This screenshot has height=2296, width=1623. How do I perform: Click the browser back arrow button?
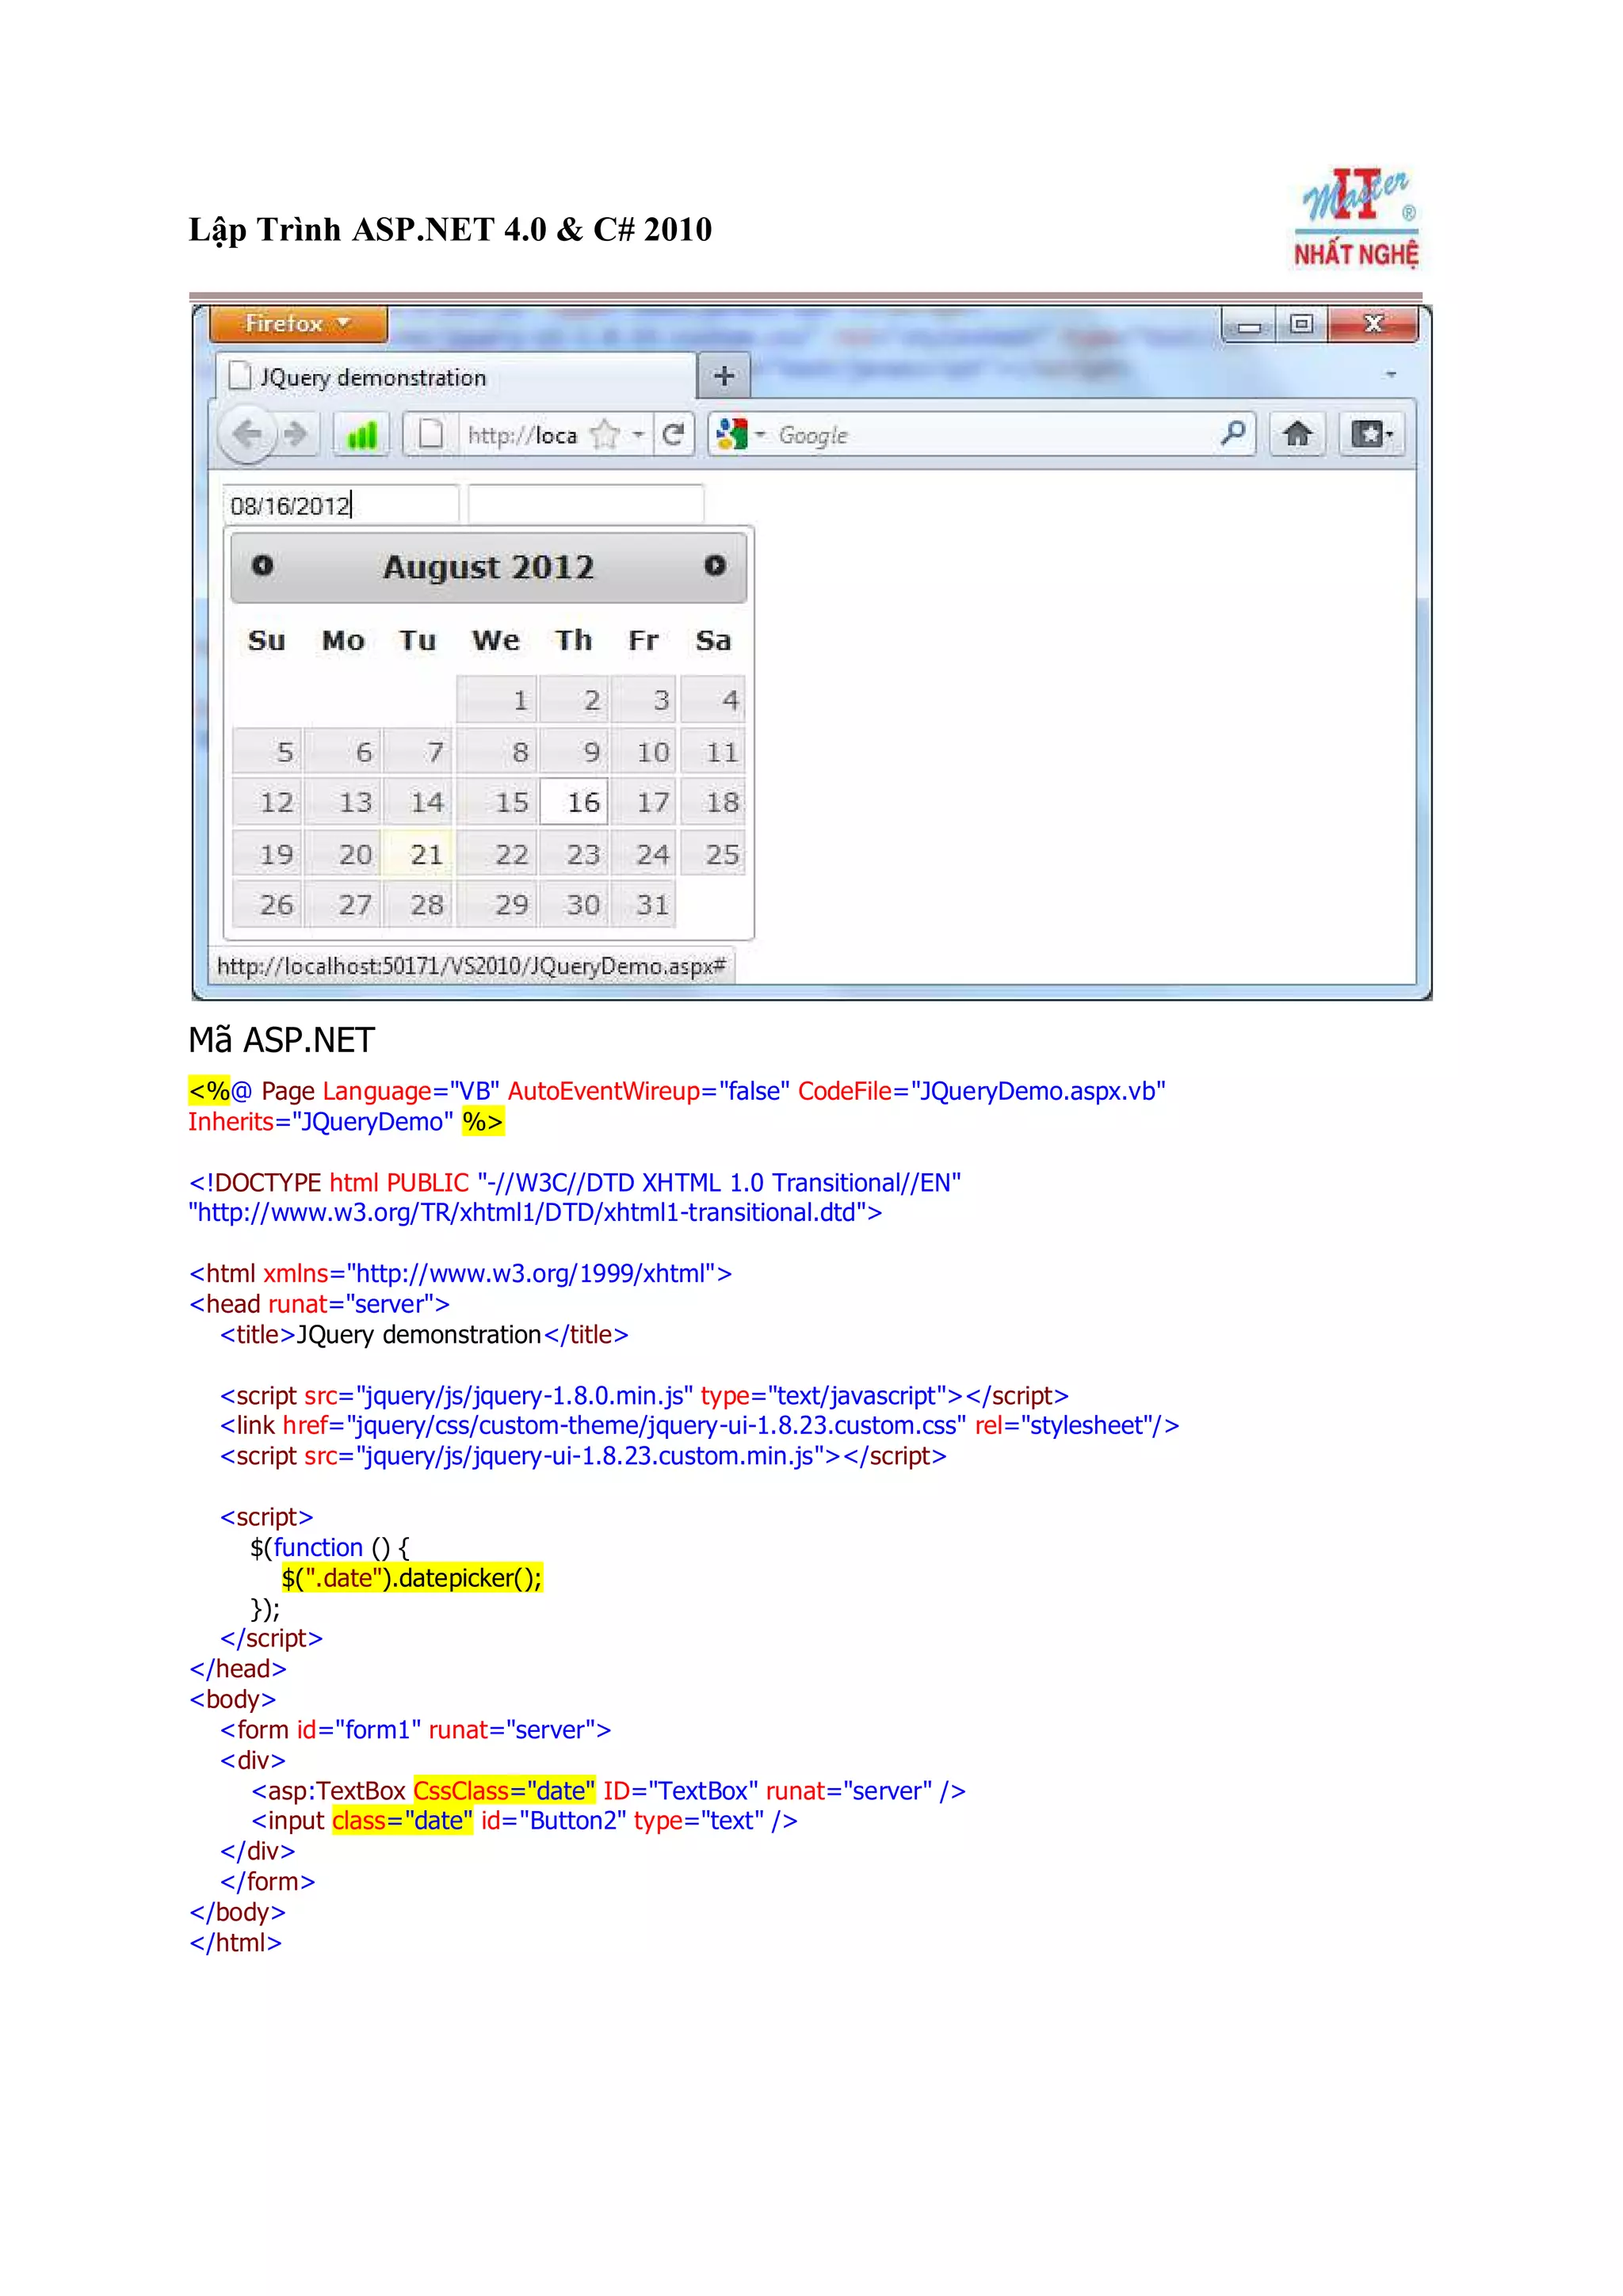[x=246, y=435]
